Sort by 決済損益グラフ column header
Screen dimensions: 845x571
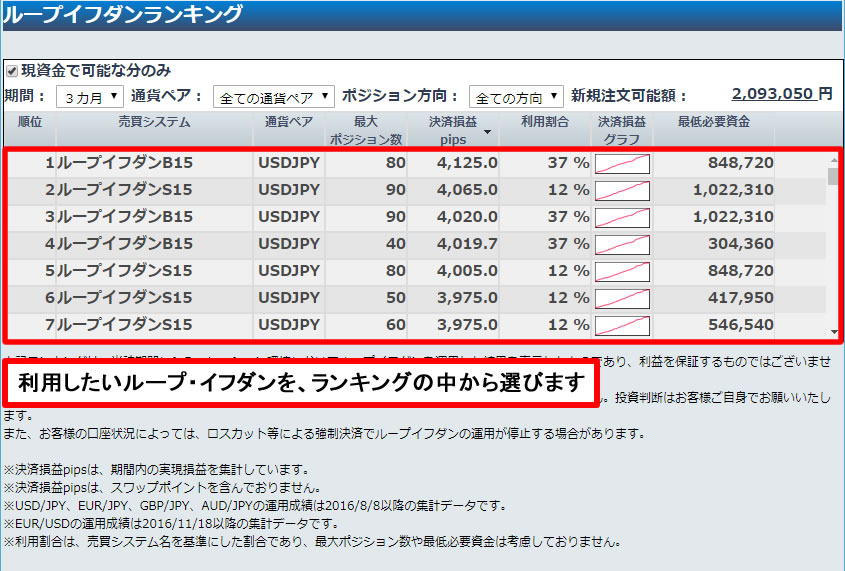(x=622, y=130)
